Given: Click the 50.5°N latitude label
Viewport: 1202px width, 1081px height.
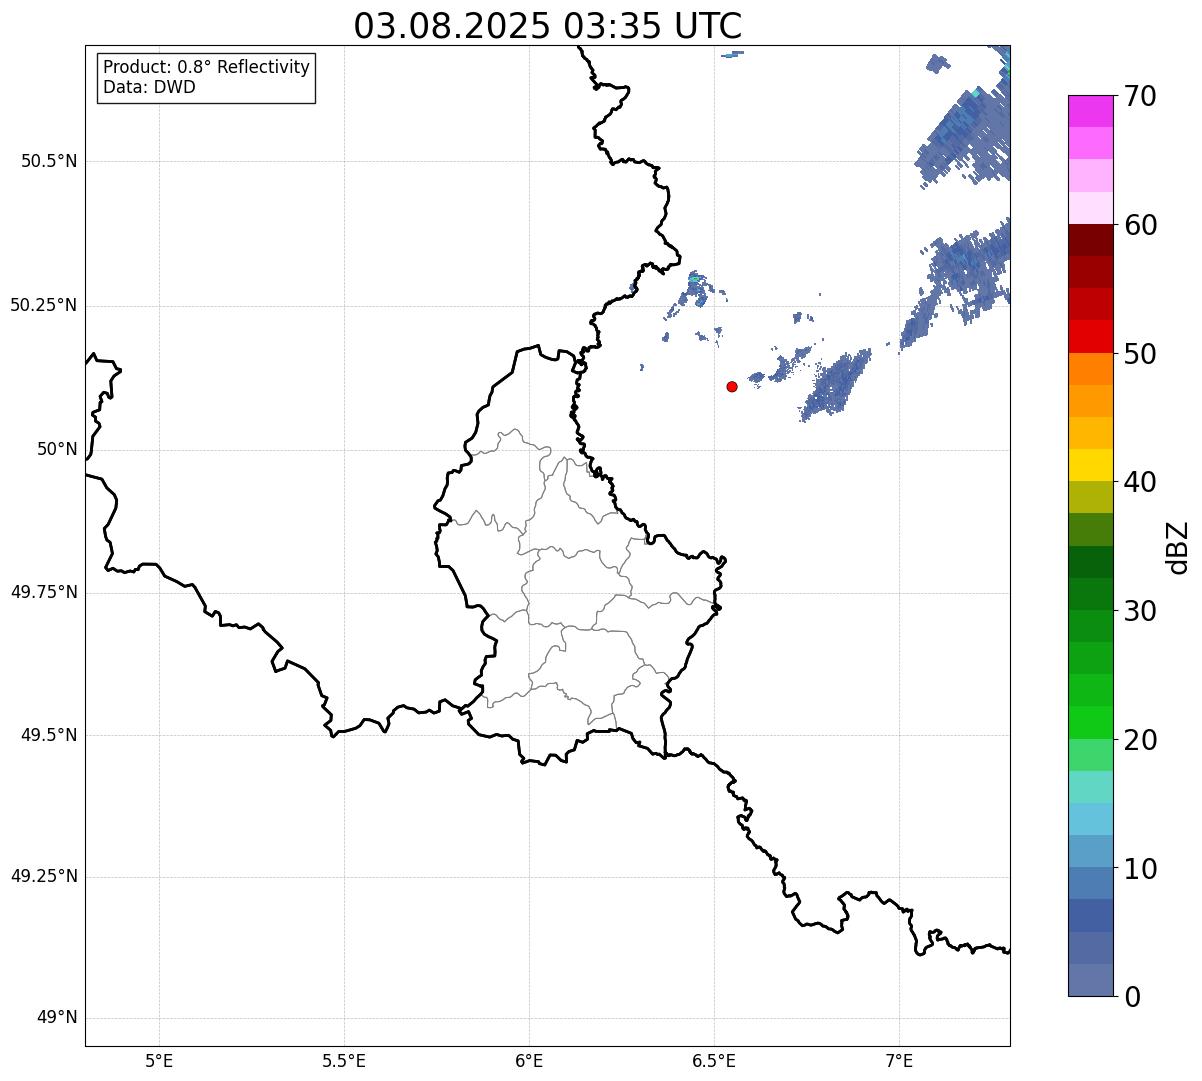Looking at the screenshot, I should (49, 161).
